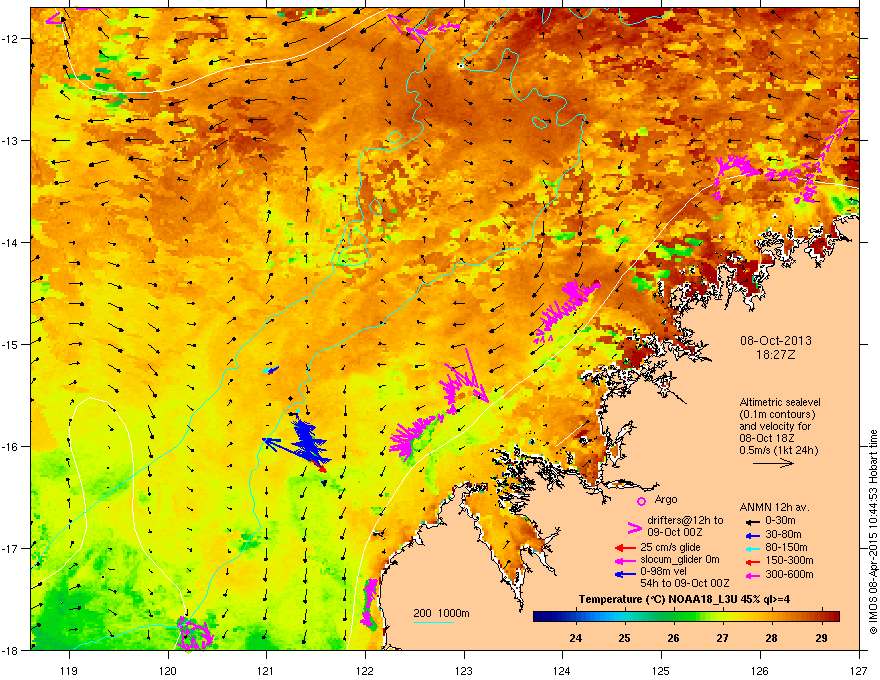This screenshot has width=880, height=680.
Task: Click the black 0-30m ANMN arrow
Action: [752, 521]
